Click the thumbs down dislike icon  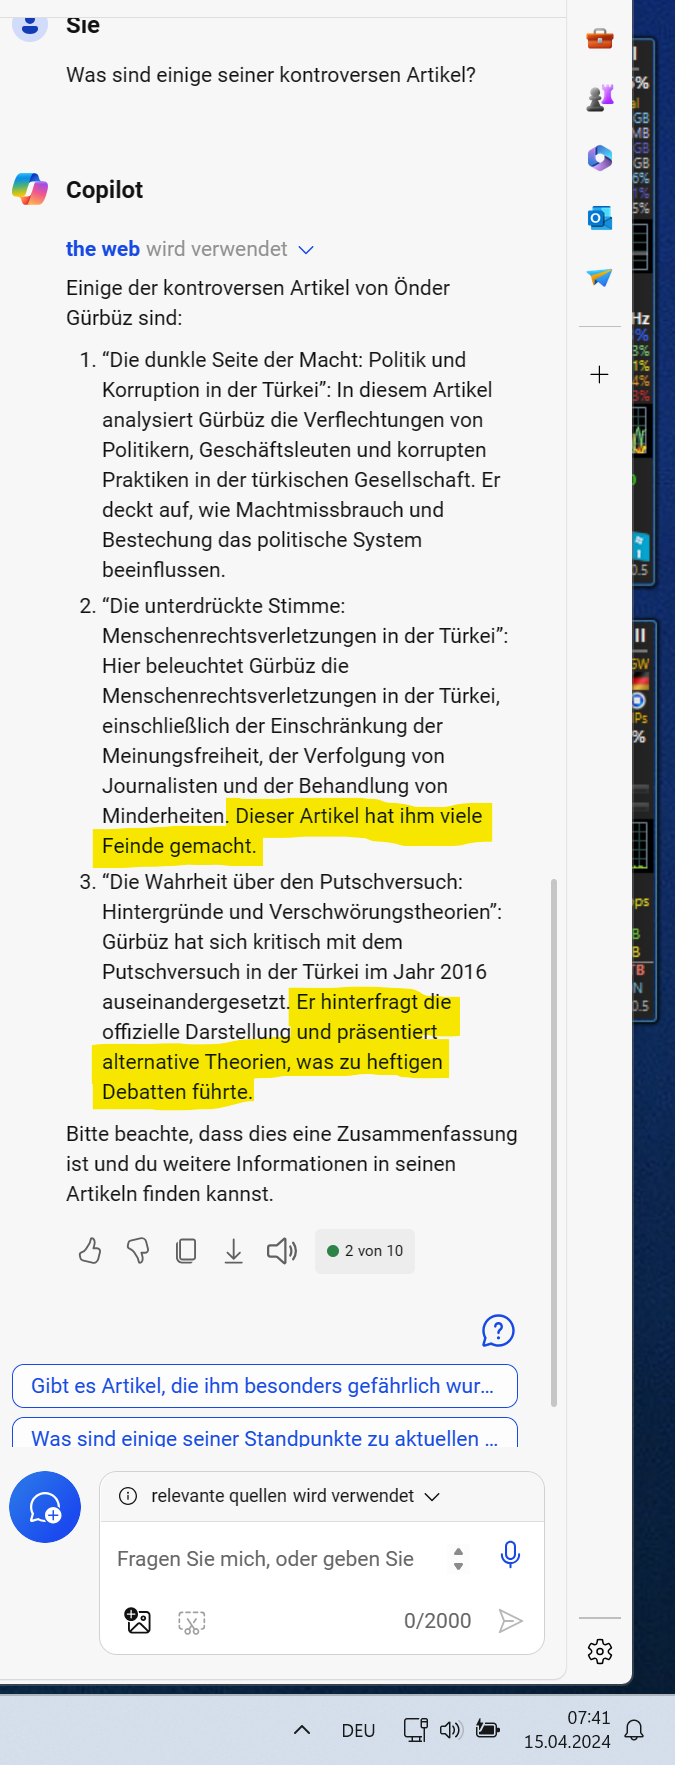tap(138, 1251)
